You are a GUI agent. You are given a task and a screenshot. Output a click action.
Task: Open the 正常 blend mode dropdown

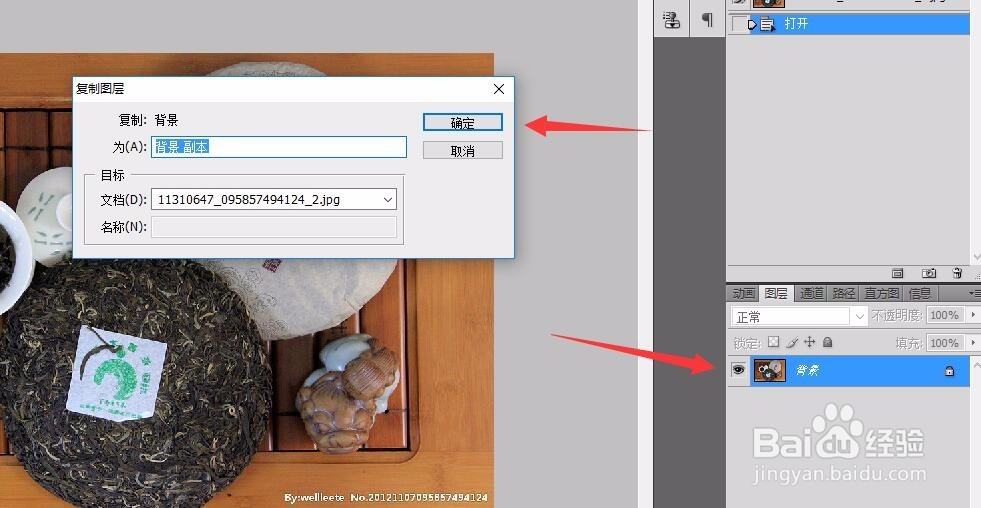(859, 317)
